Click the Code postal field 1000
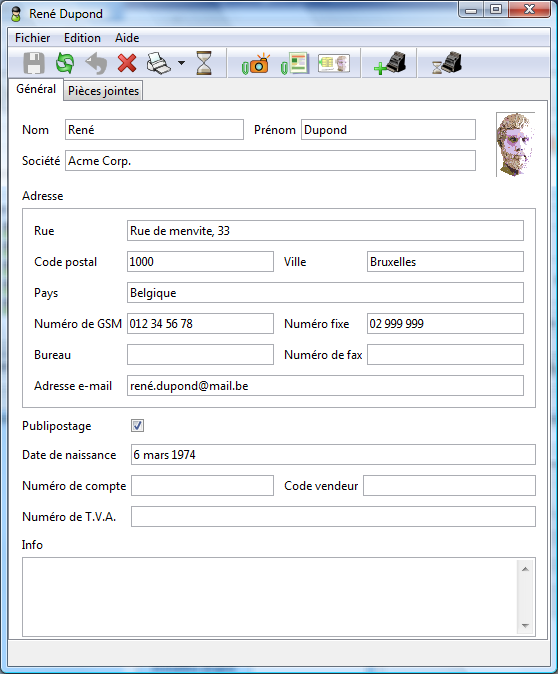The width and height of the screenshot is (558, 674). pos(200,262)
